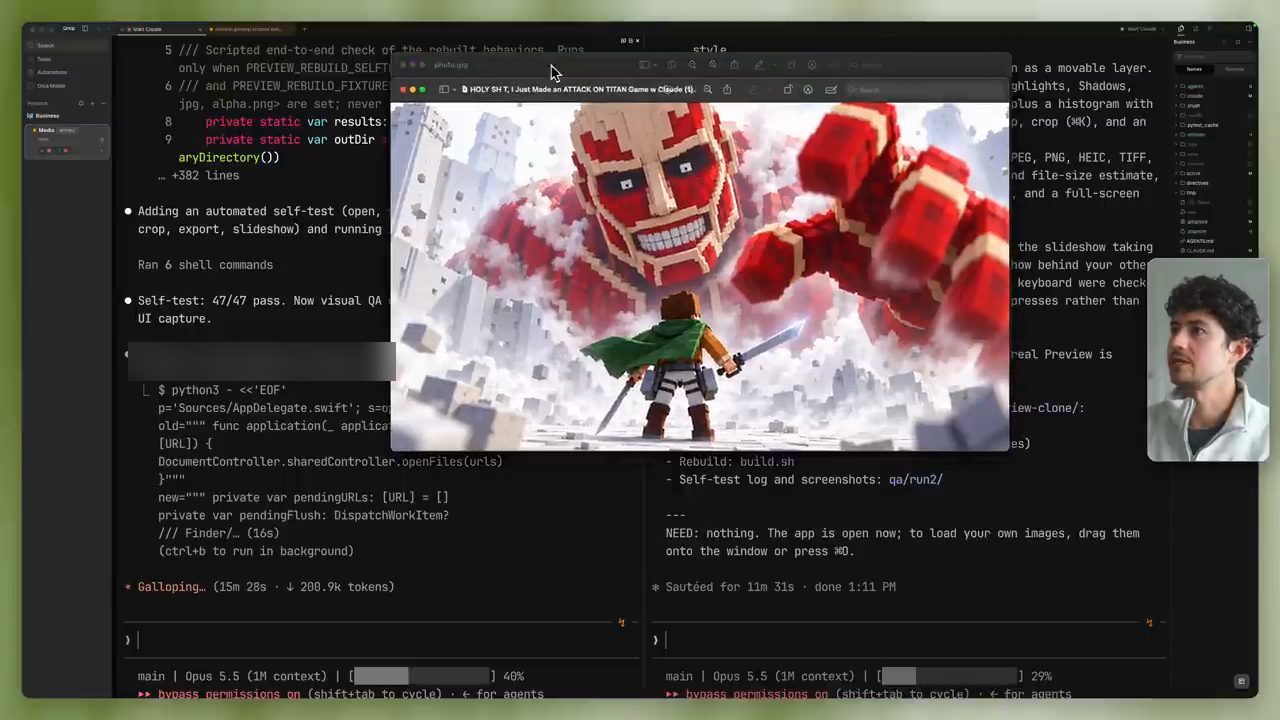Open markup toolbar in the ATTACK ON TITAN window
The image size is (1280, 720).
808,89
